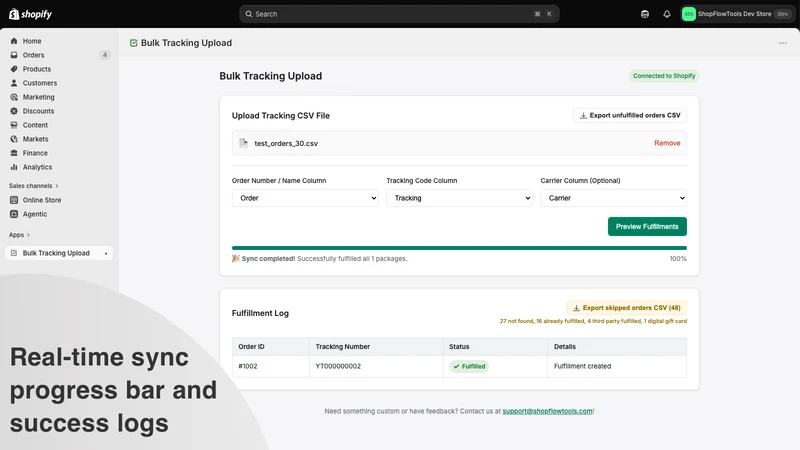Click the Discounts badge icon

[14, 111]
